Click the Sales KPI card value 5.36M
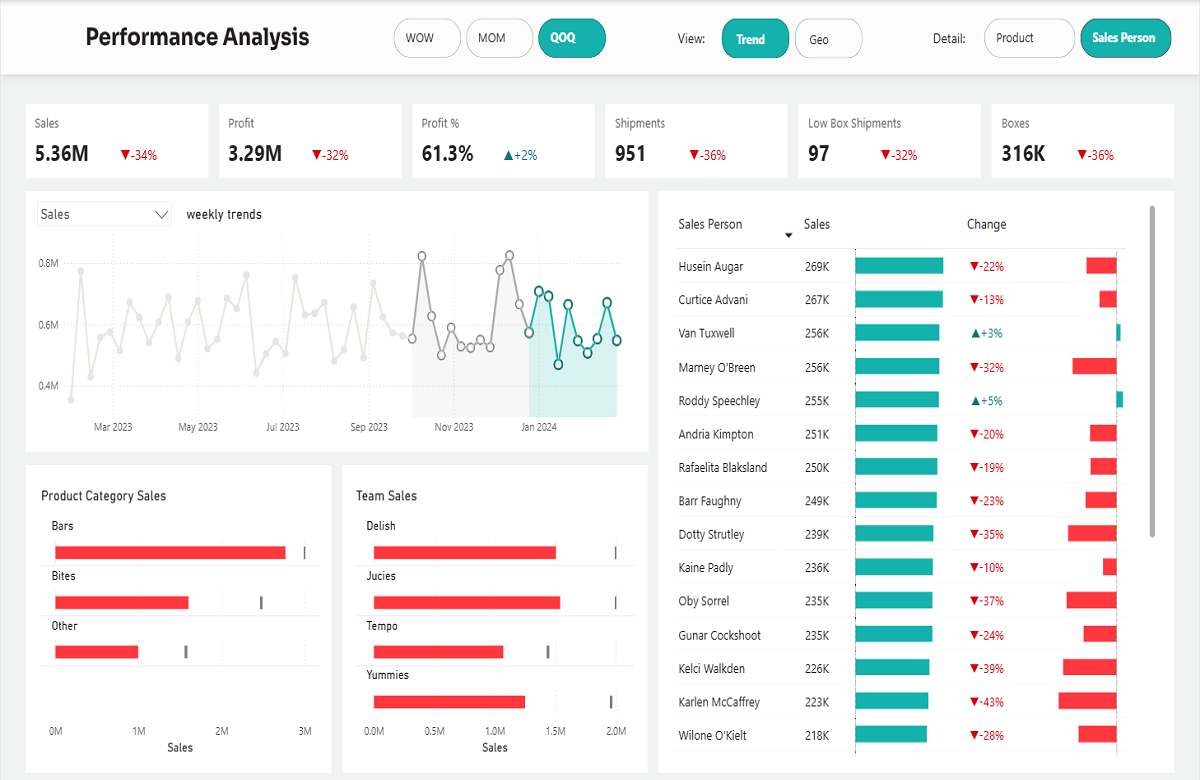 click(x=61, y=154)
